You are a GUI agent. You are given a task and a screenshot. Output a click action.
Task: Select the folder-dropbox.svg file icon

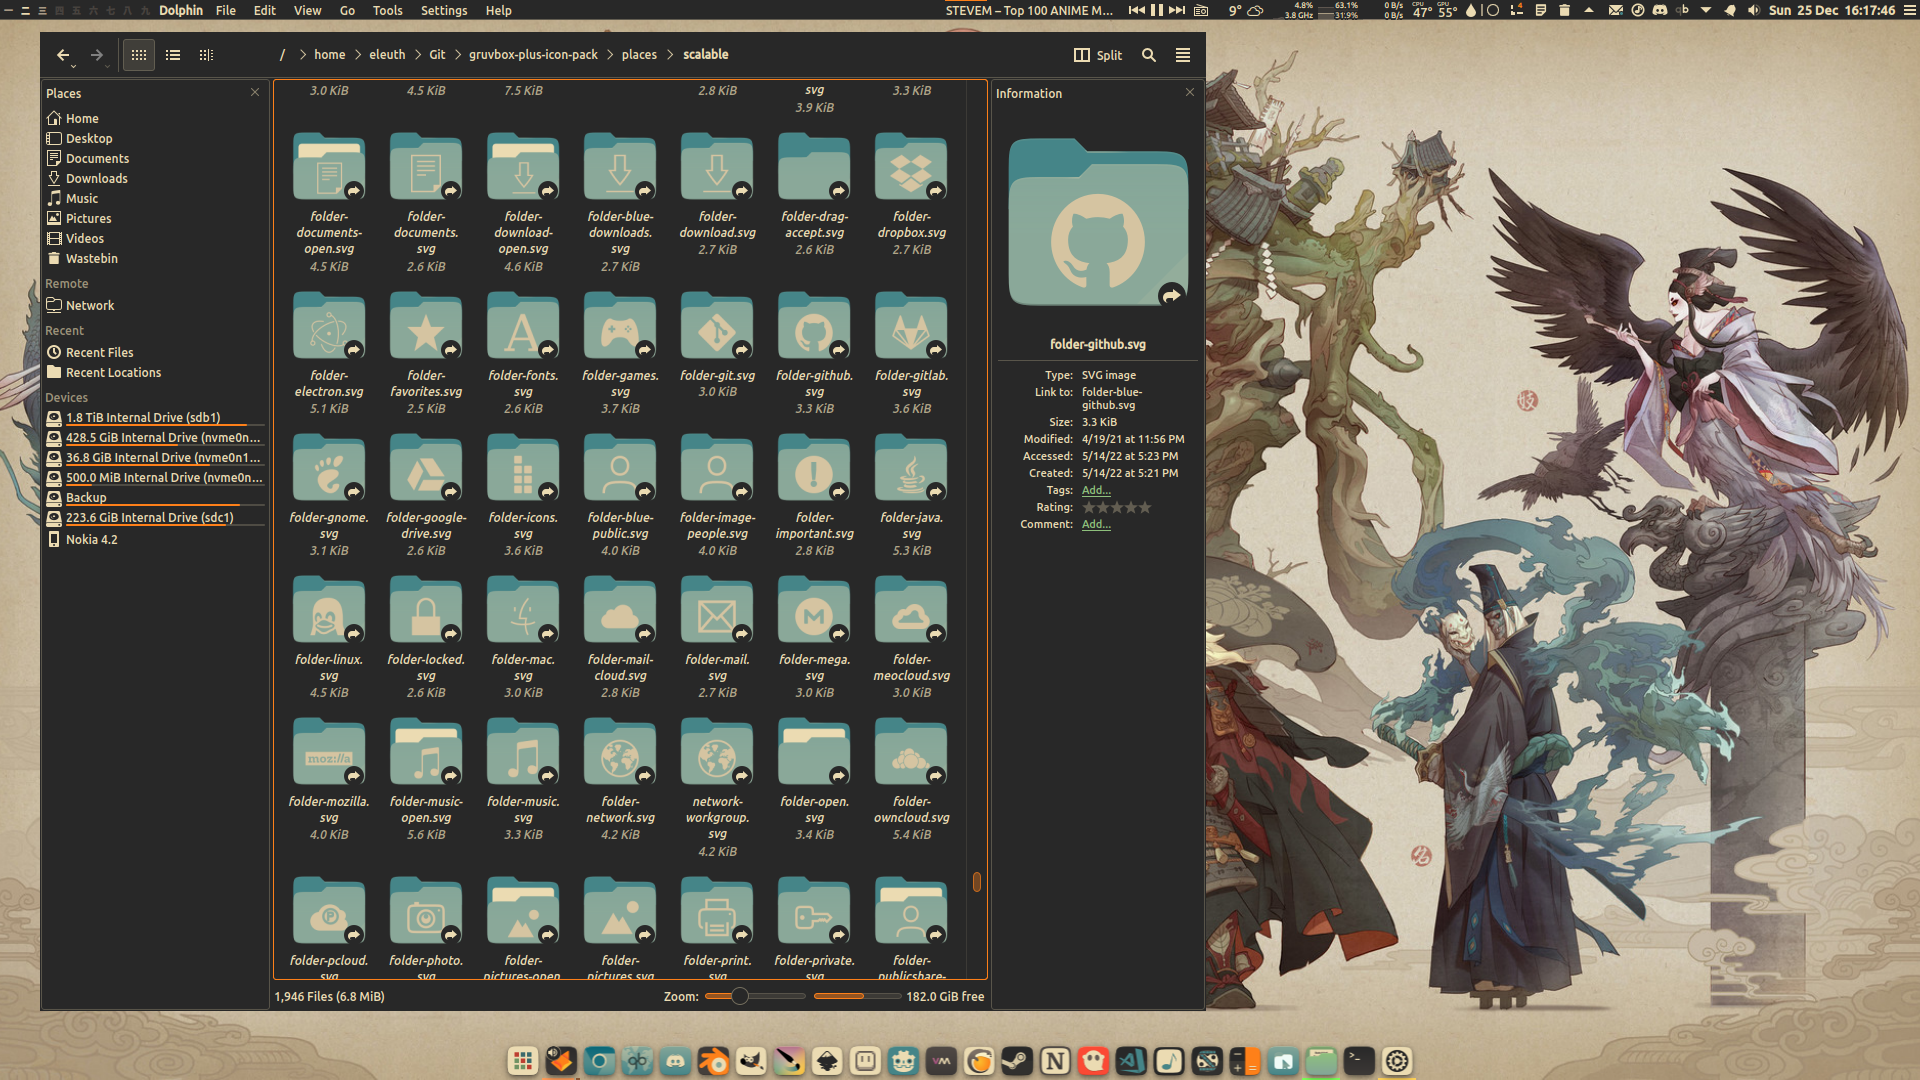tap(911, 167)
